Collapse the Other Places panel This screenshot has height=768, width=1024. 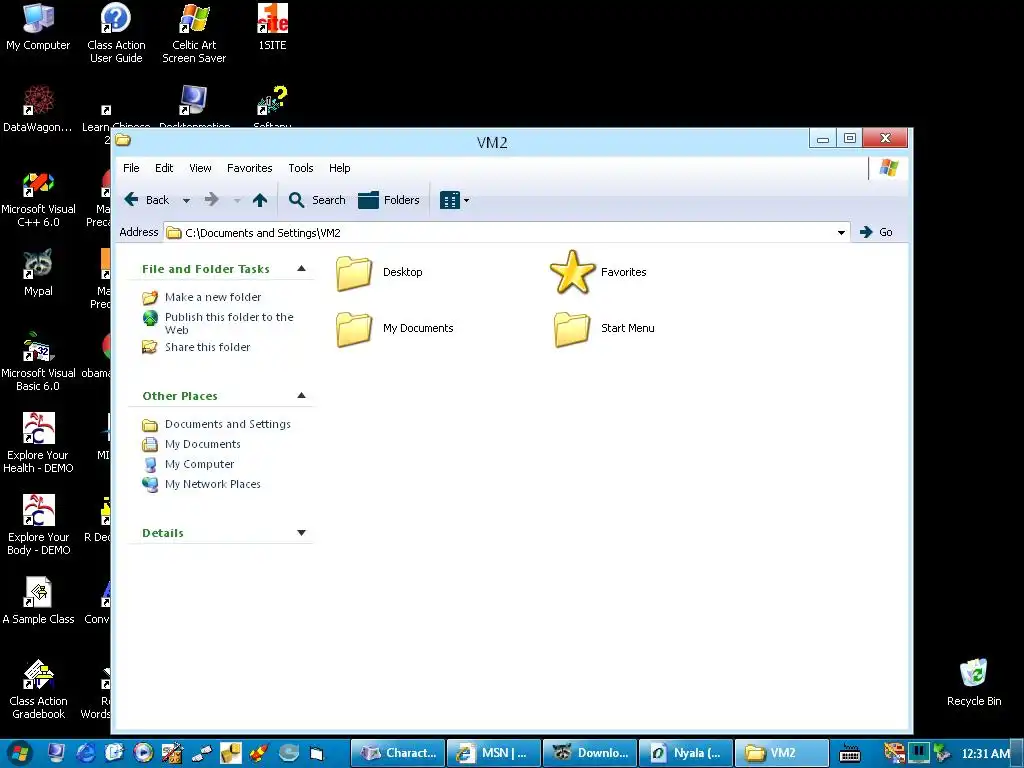tap(302, 395)
